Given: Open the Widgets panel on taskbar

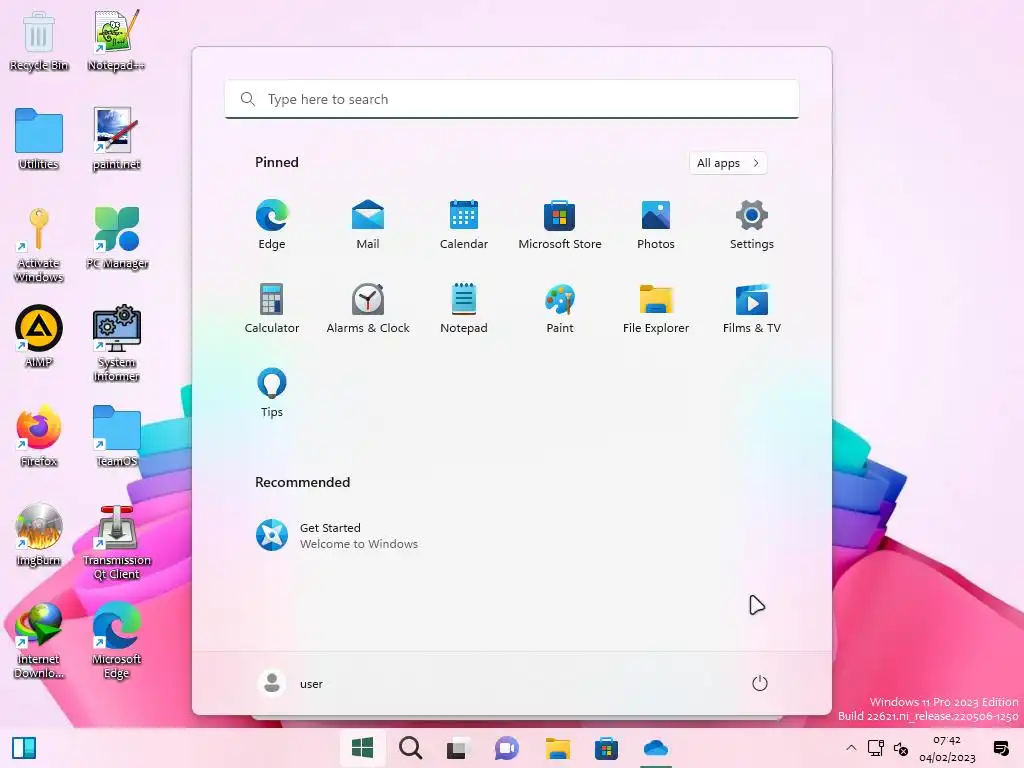Looking at the screenshot, I should 24,748.
